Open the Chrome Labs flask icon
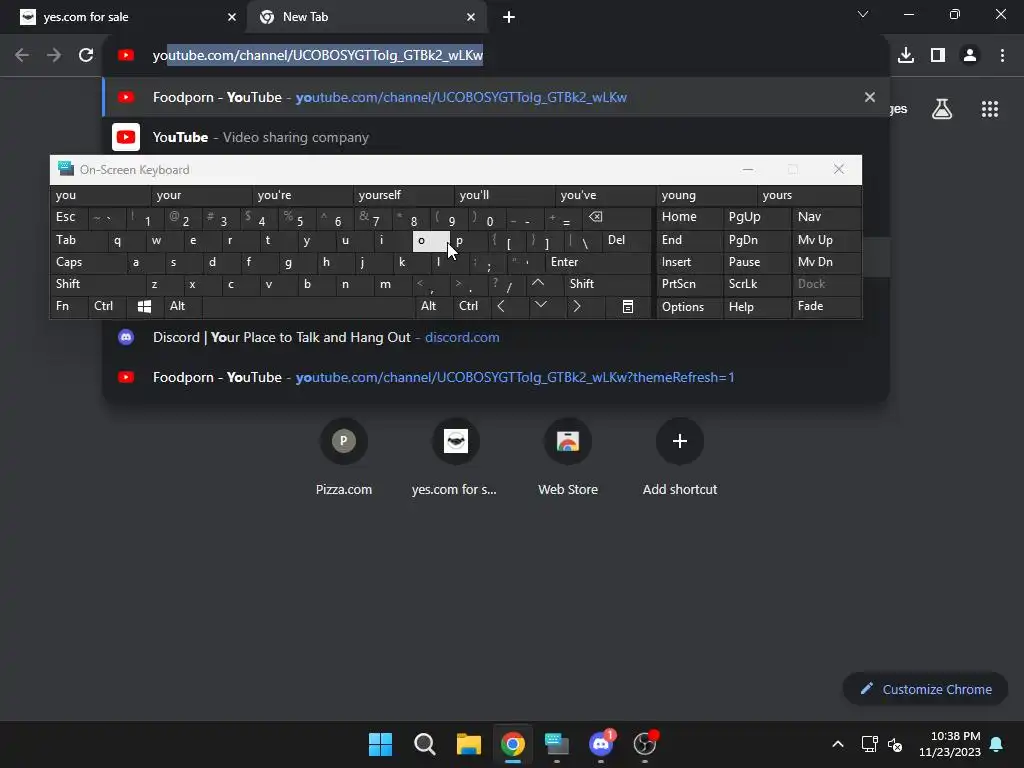 point(942,109)
